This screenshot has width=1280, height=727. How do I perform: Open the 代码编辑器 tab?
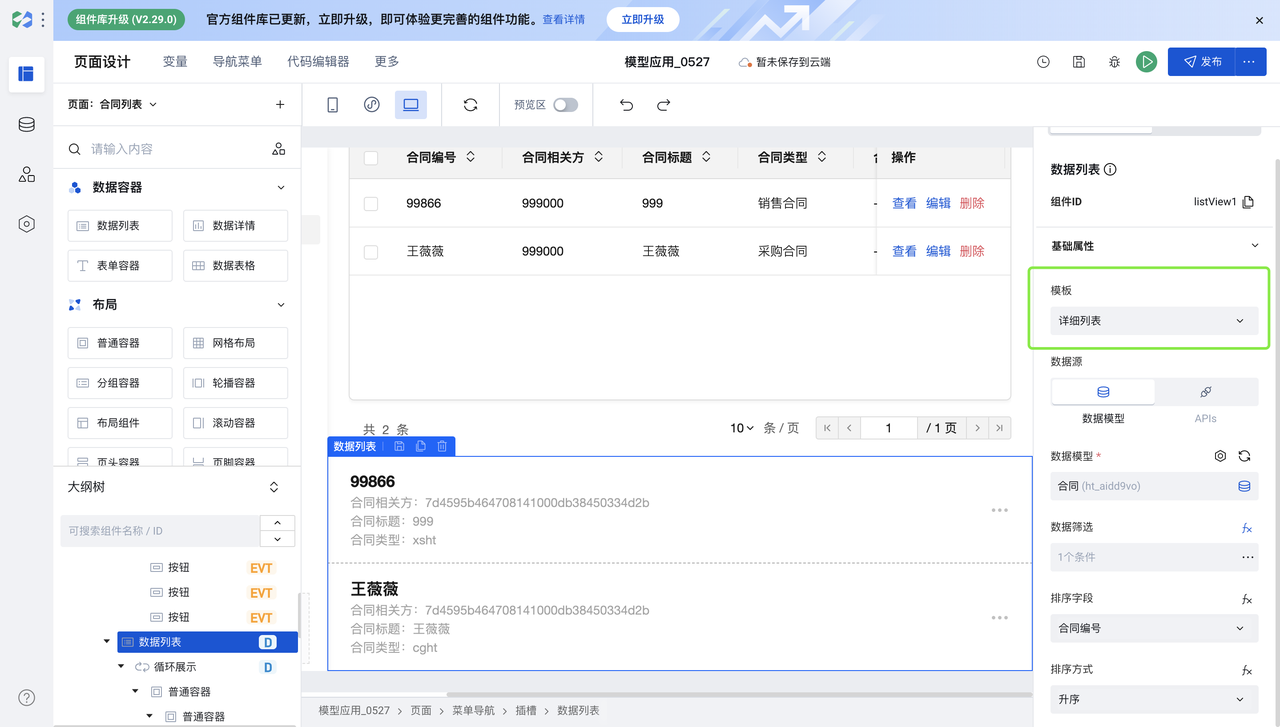click(318, 62)
